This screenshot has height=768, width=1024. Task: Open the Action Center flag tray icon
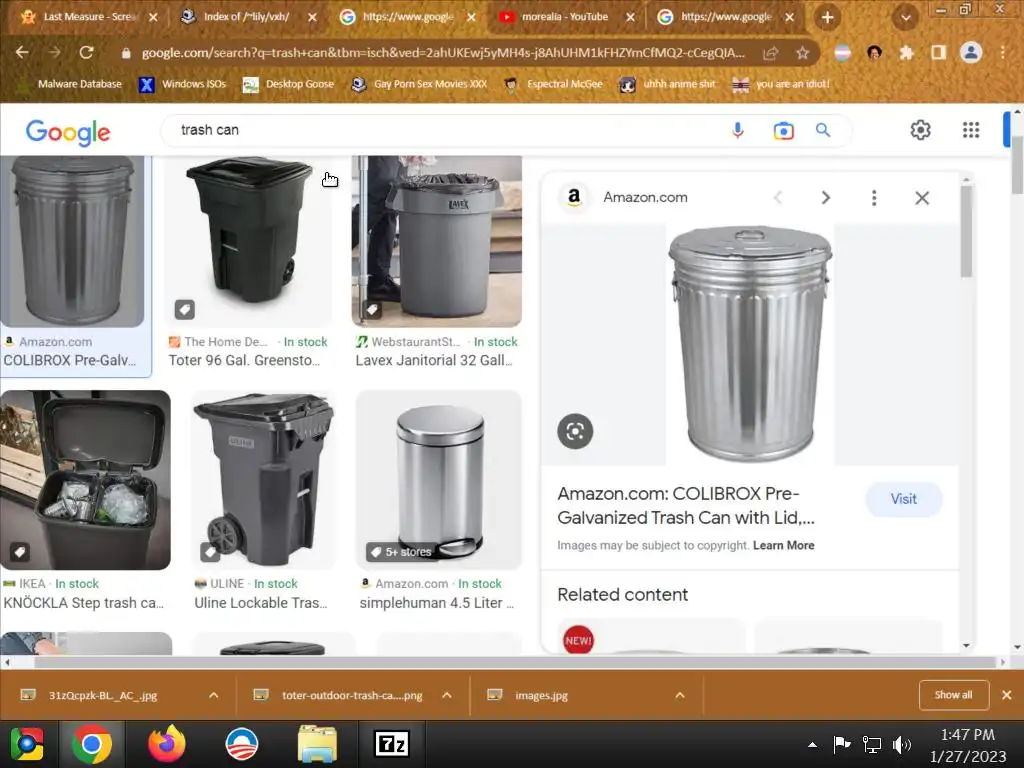(x=841, y=744)
